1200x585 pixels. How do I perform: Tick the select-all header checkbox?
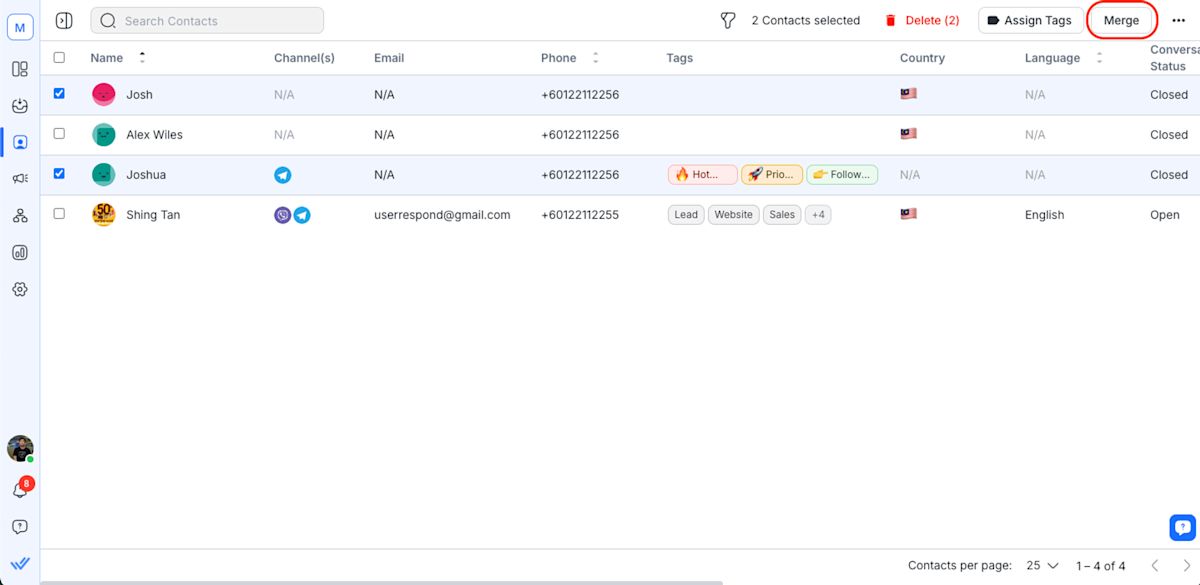click(x=59, y=58)
